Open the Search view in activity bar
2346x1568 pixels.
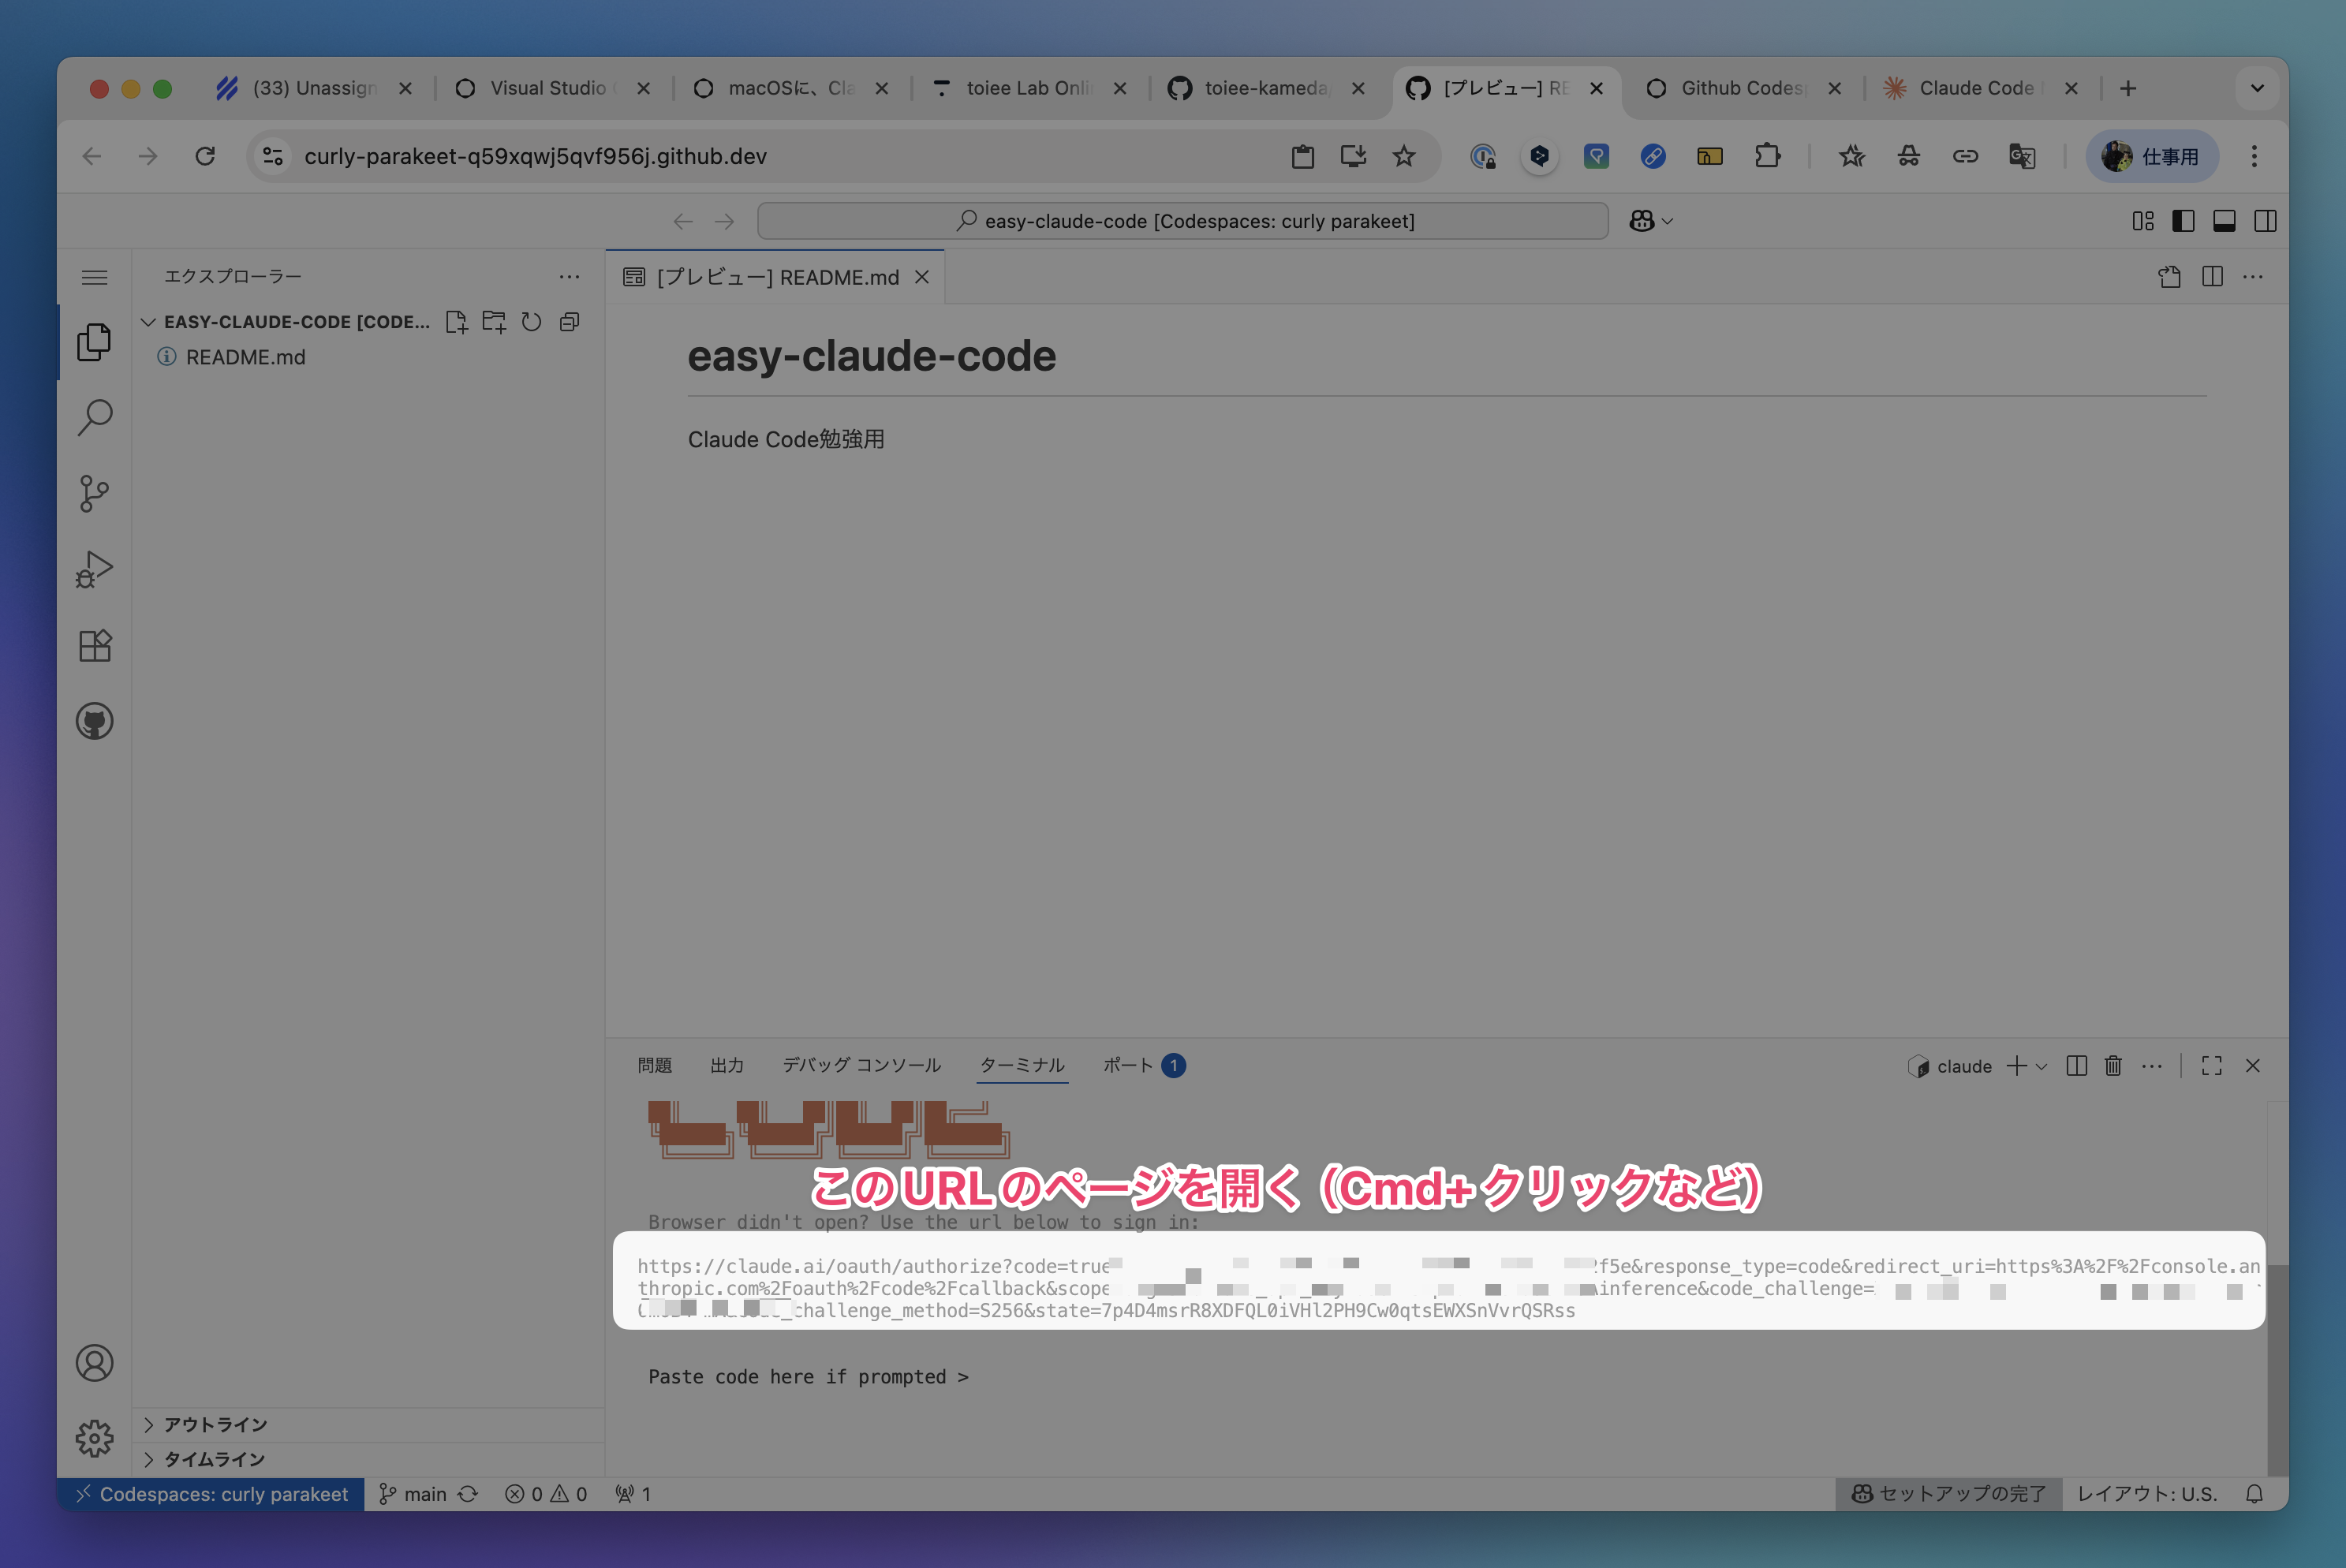tap(94, 418)
